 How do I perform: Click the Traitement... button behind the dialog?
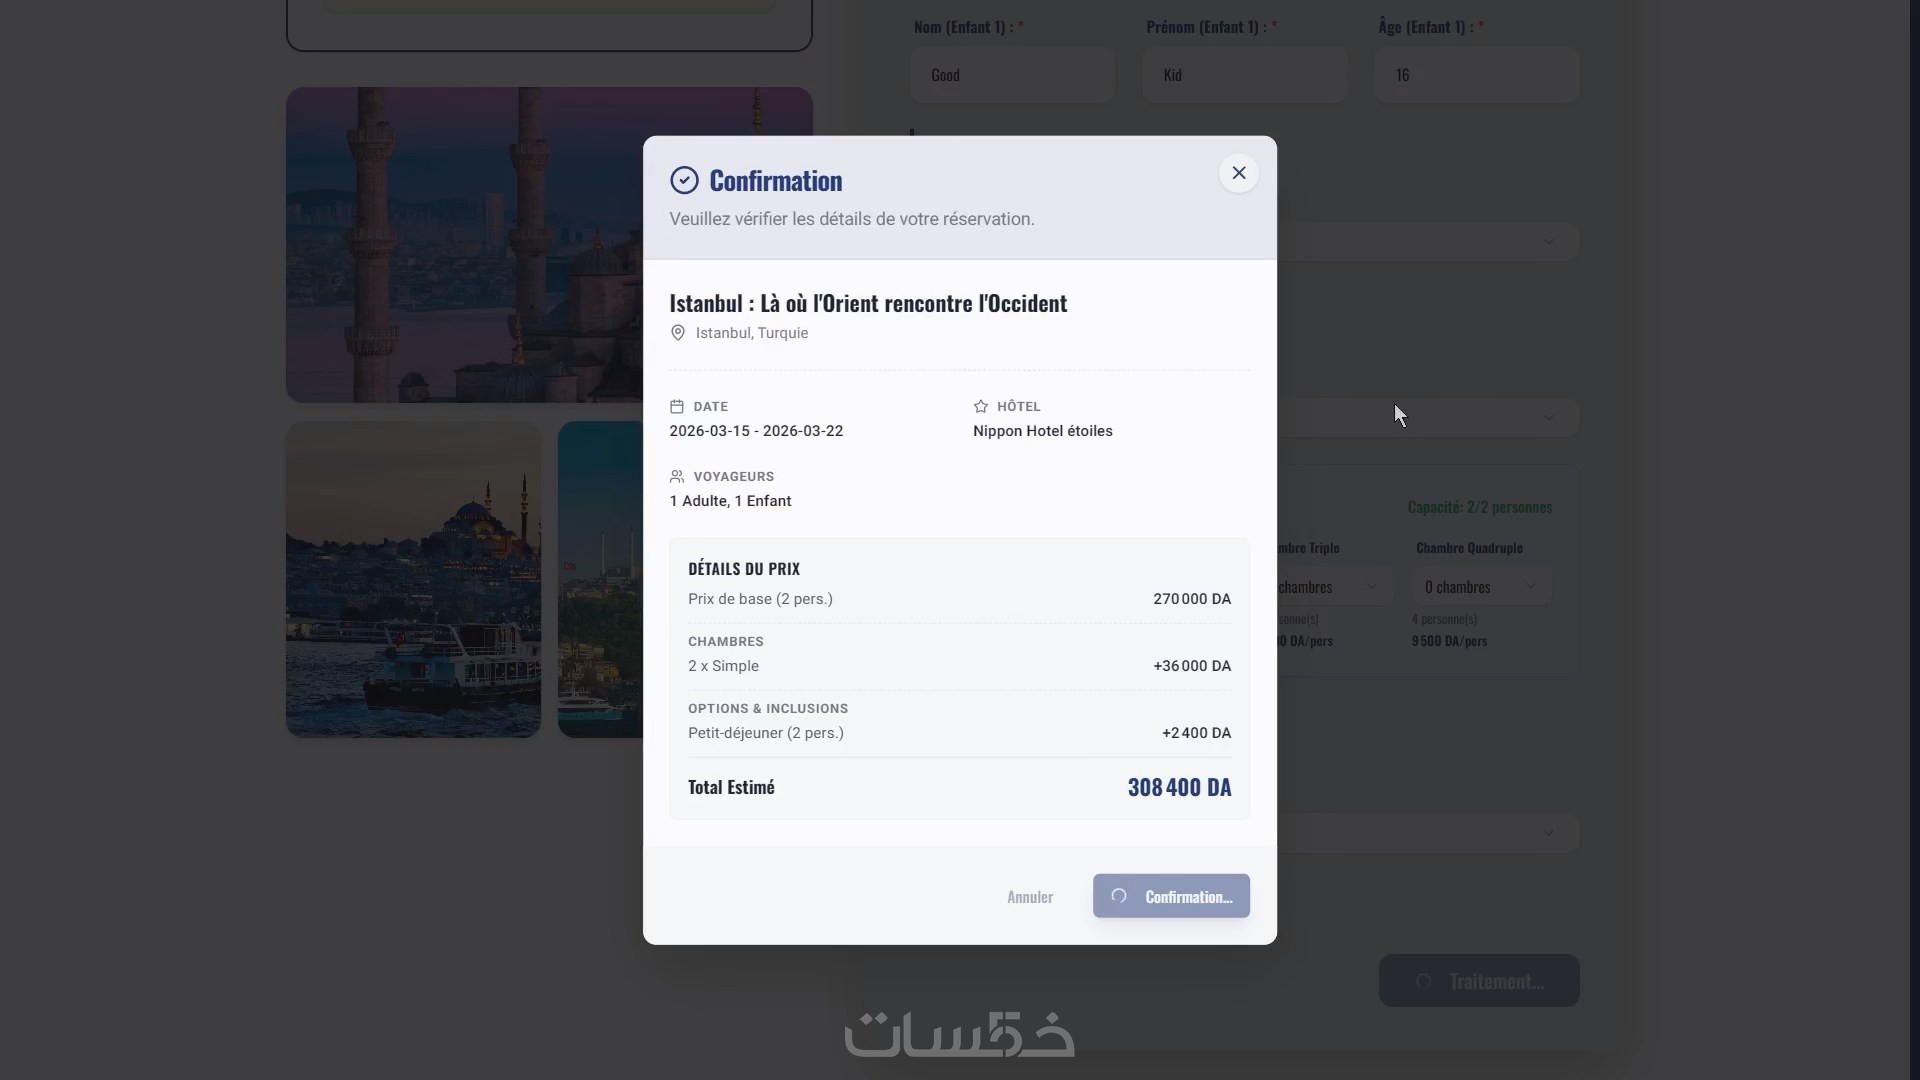click(x=1479, y=981)
